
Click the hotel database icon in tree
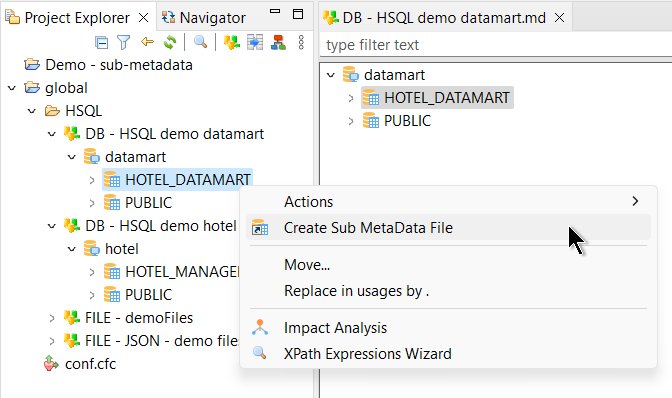tap(92, 248)
